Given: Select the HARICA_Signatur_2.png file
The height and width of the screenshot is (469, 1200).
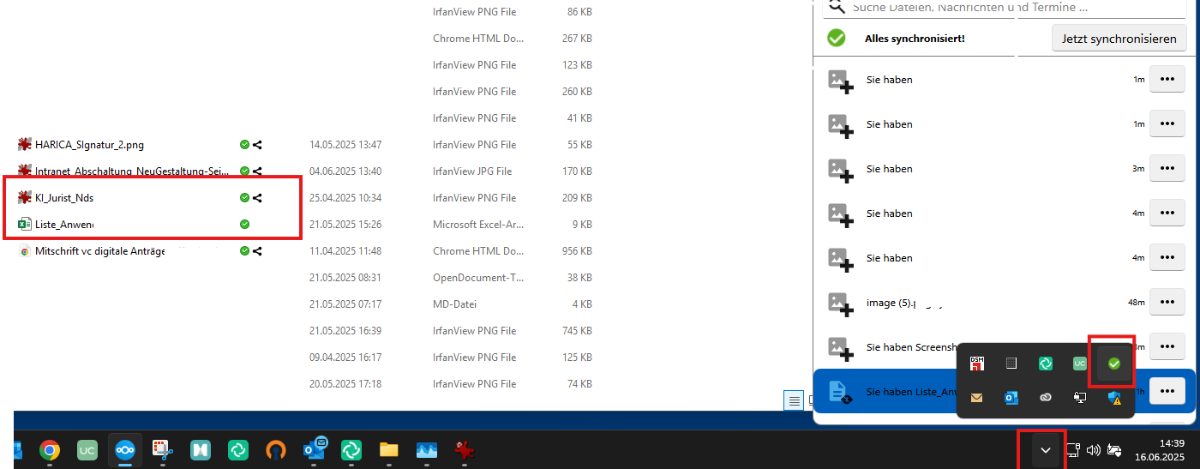Looking at the screenshot, I should tap(88, 145).
